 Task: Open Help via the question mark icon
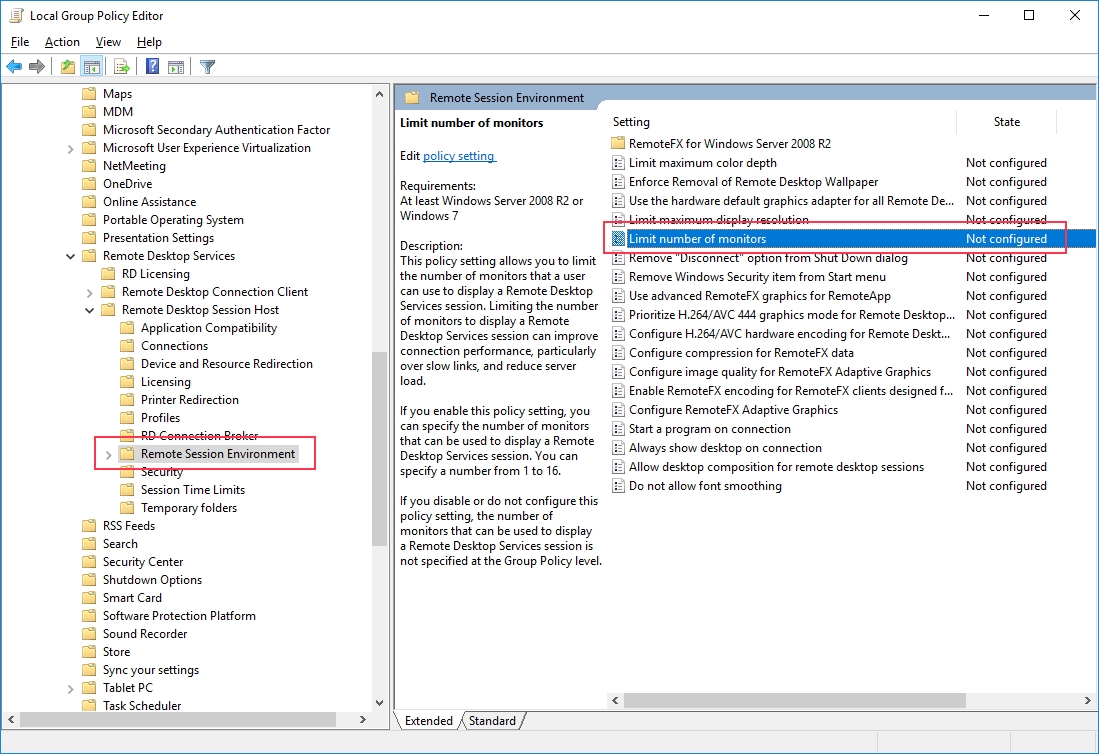[x=152, y=67]
